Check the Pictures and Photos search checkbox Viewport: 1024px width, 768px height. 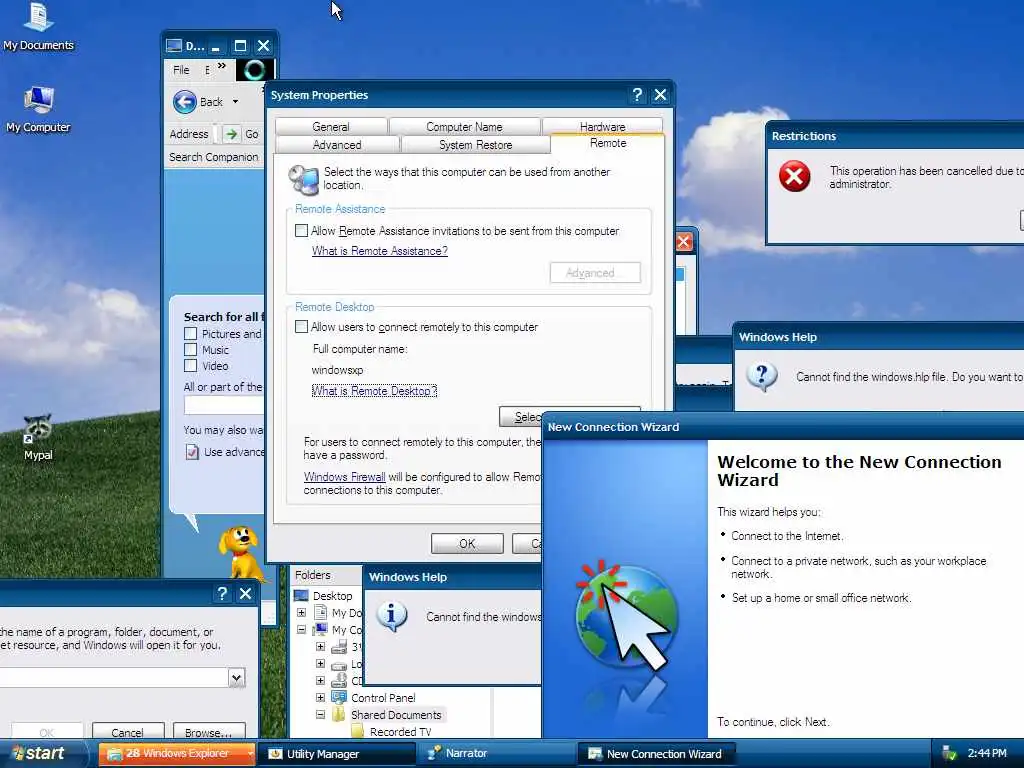pos(191,334)
